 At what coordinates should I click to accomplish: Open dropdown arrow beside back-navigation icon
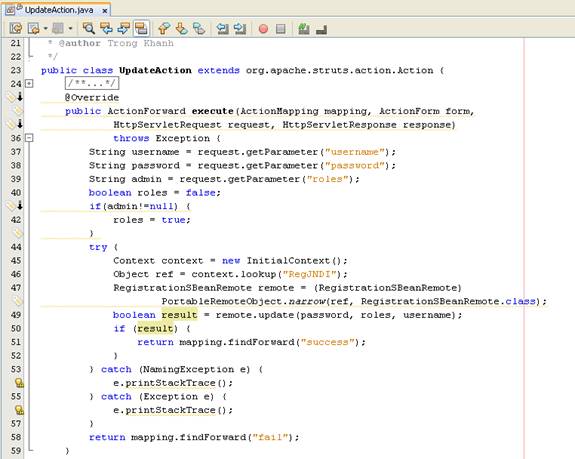pyautogui.click(x=45, y=28)
